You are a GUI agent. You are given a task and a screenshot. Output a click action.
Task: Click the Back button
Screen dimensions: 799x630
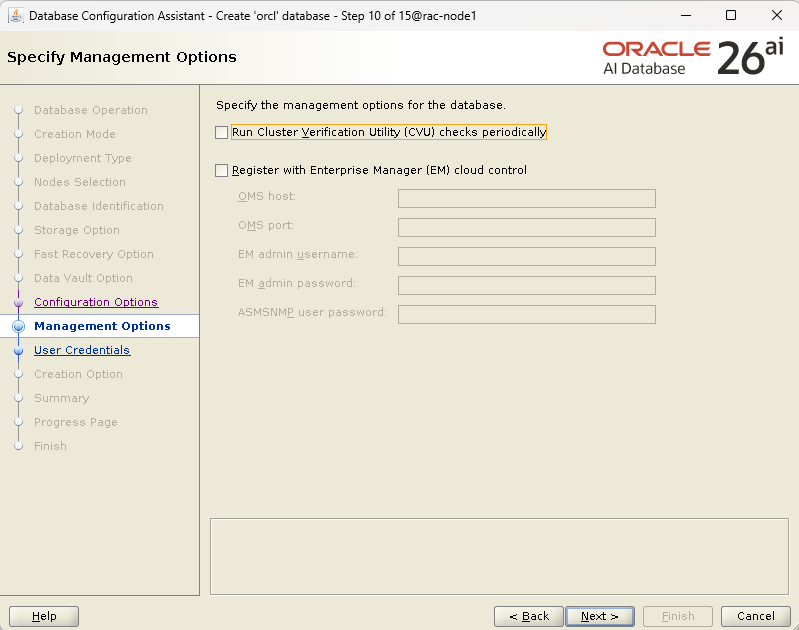529,616
